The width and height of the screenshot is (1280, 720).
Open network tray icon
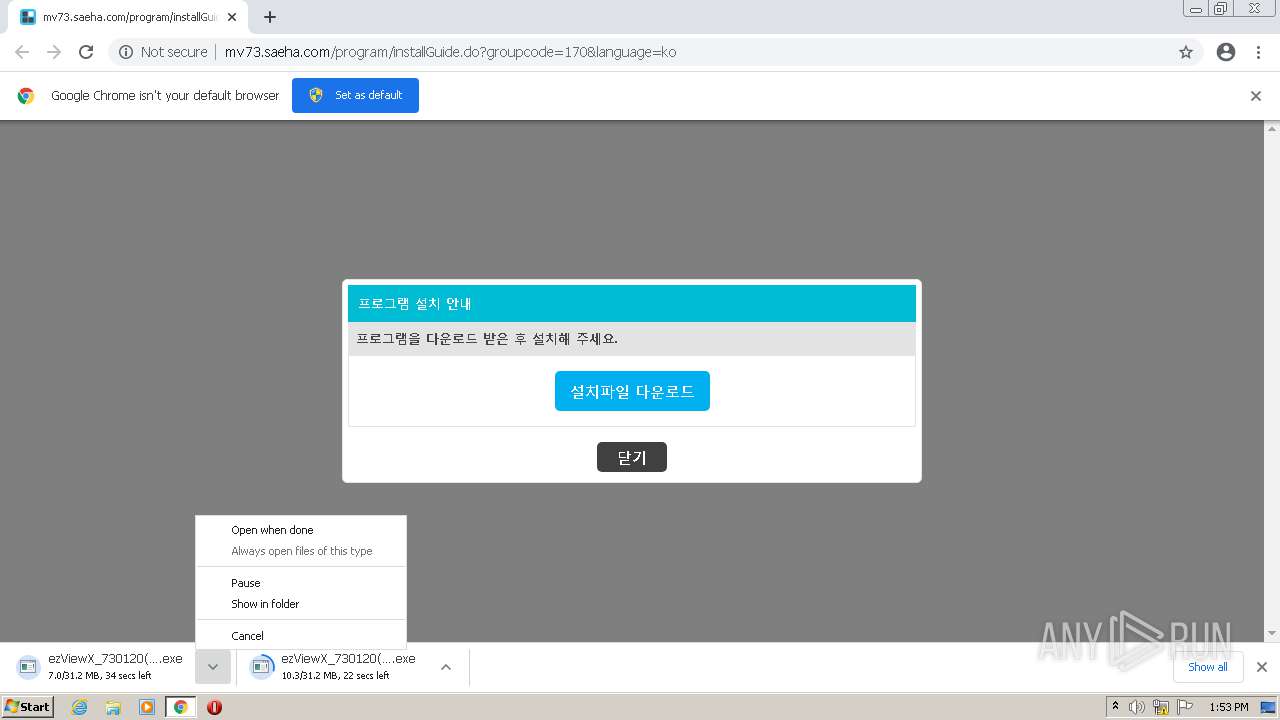click(x=1161, y=707)
